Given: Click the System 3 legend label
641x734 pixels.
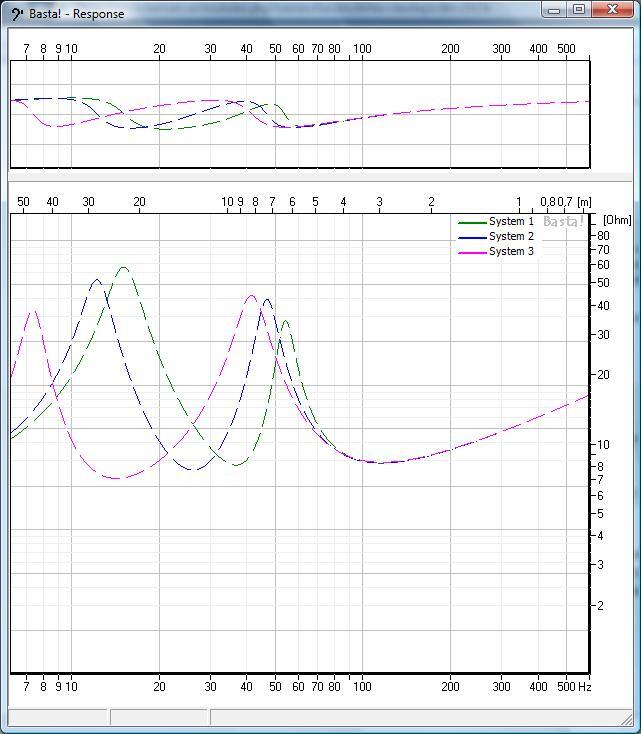Looking at the screenshot, I should pos(511,252).
